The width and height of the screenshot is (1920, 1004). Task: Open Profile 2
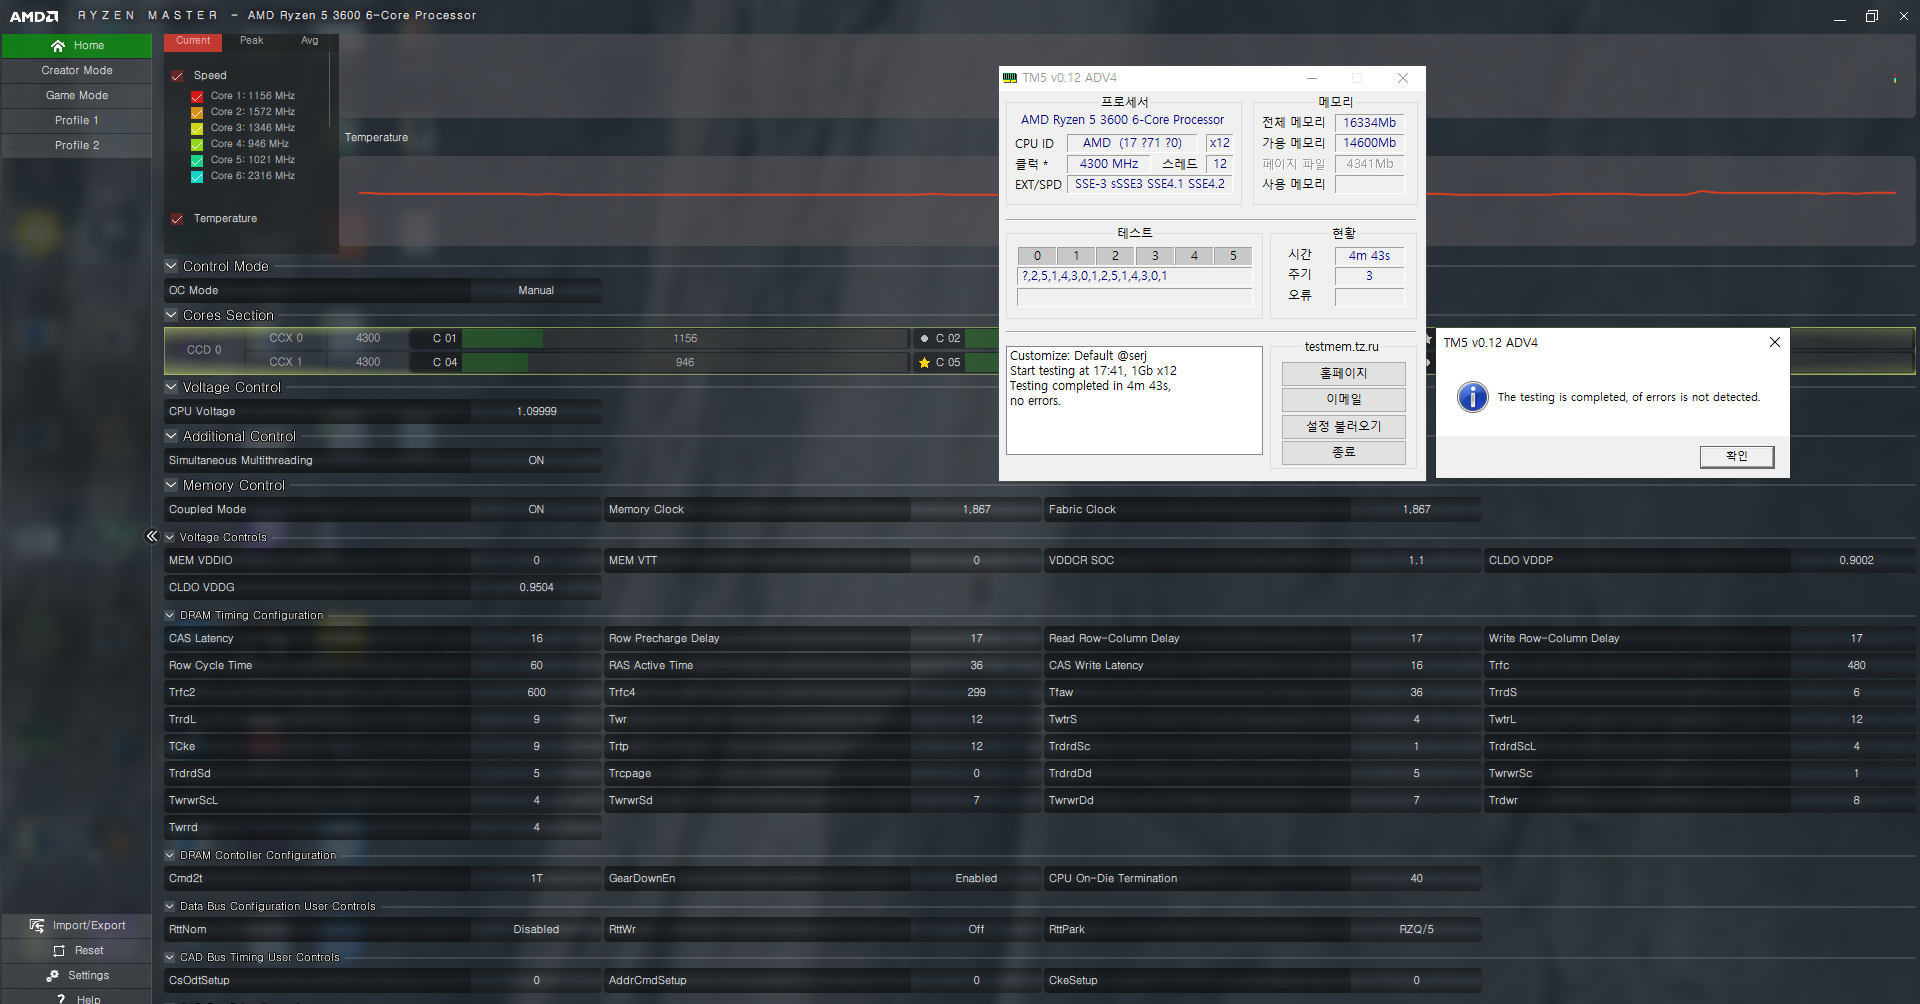pos(77,146)
